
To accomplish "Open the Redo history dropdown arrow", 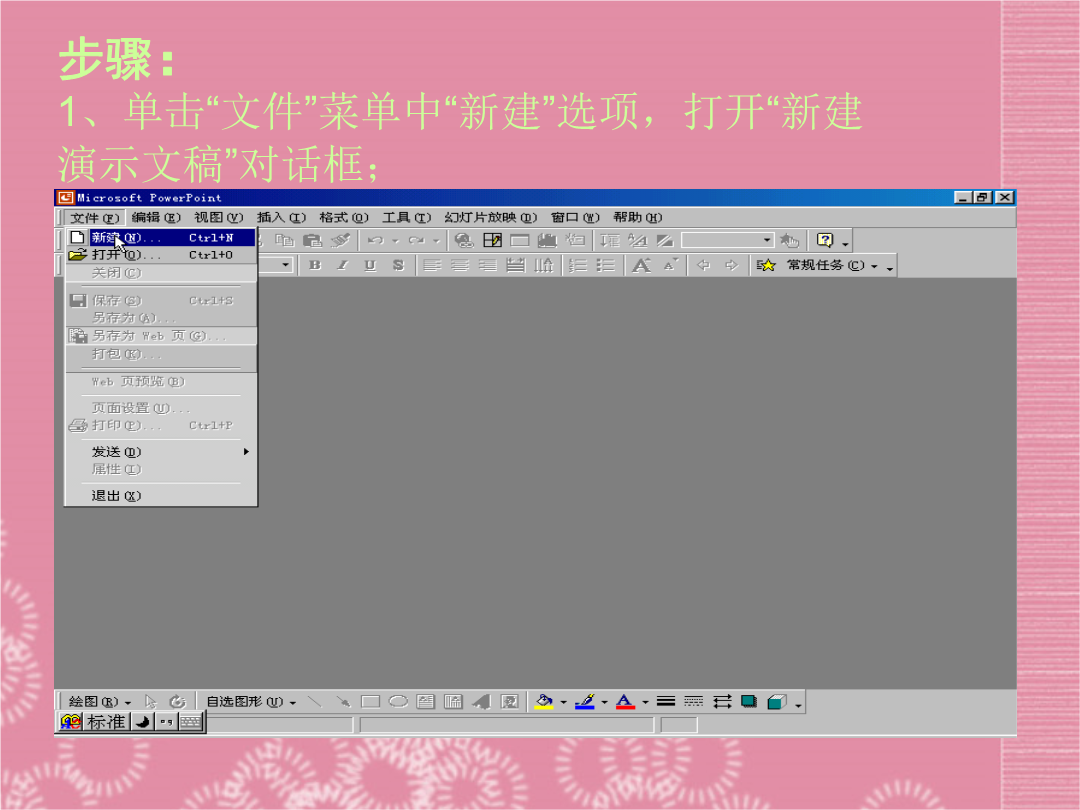I will tap(436, 240).
